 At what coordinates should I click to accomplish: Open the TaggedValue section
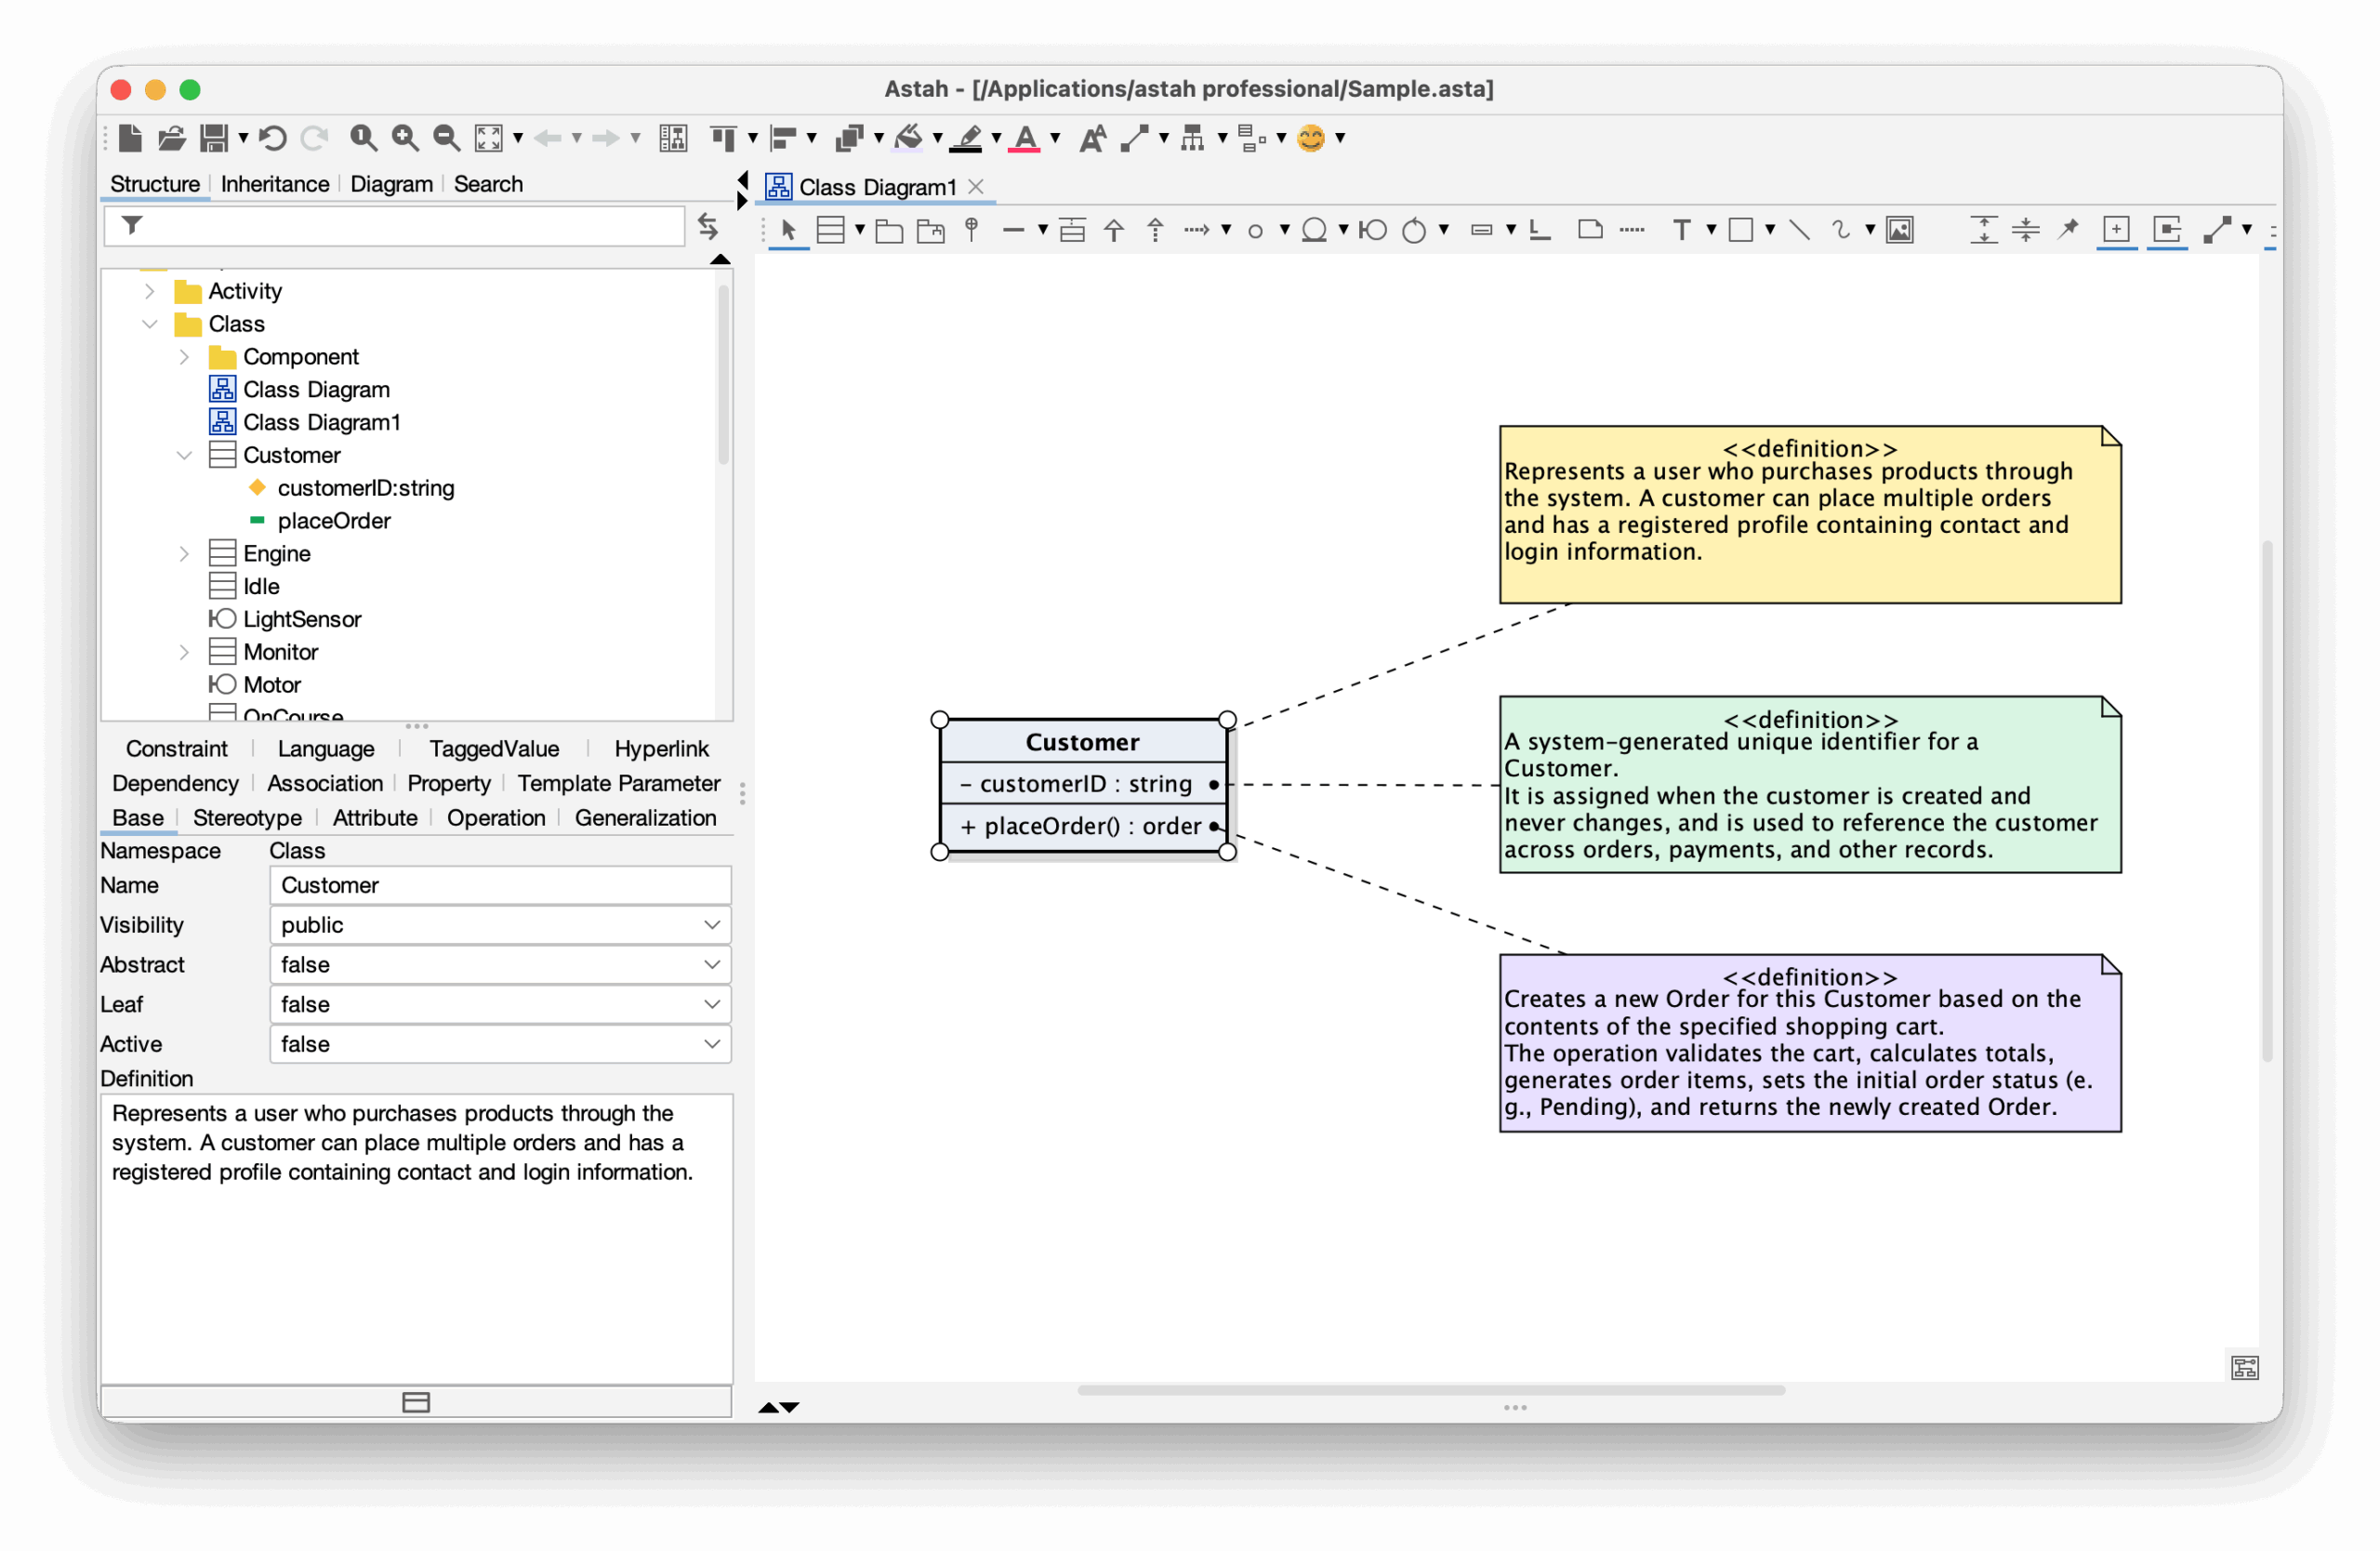pyautogui.click(x=493, y=748)
